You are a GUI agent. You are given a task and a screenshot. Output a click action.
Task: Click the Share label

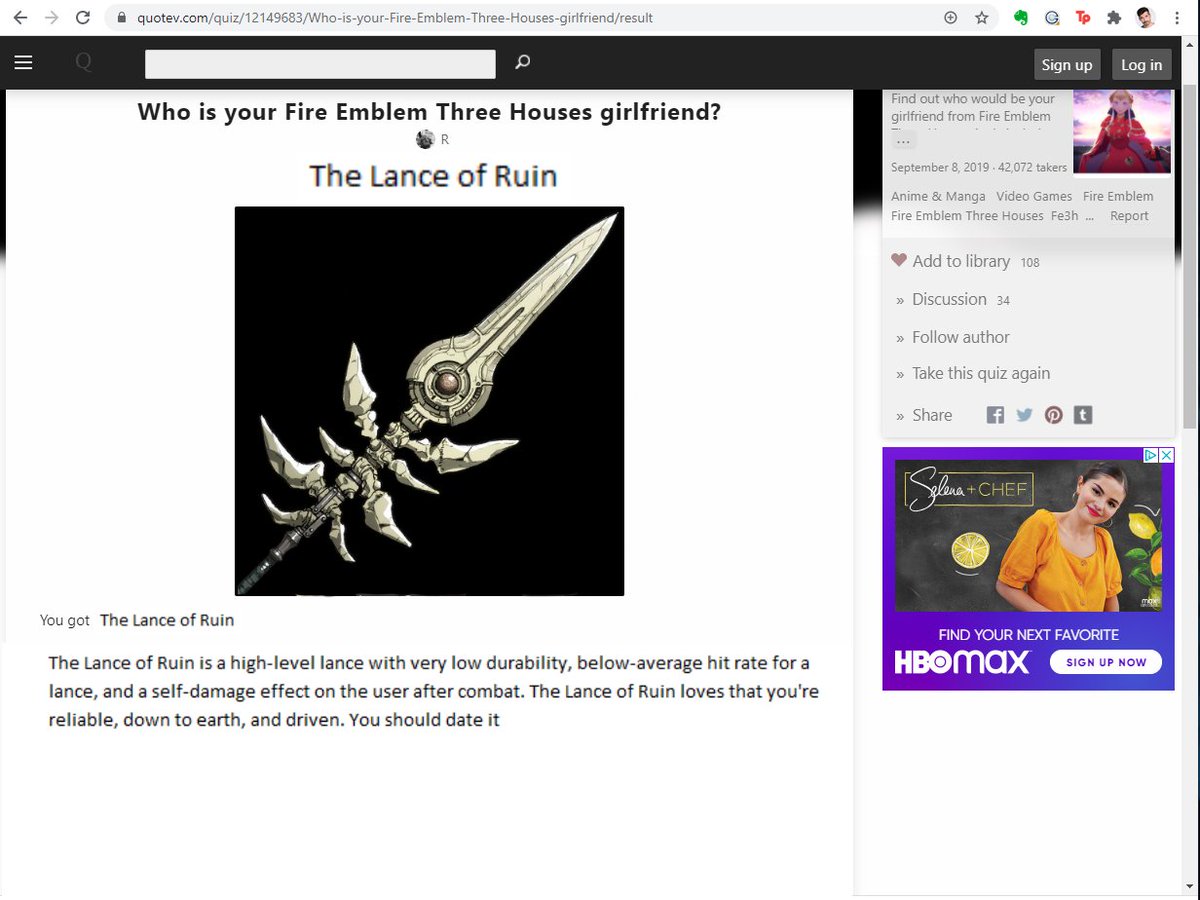932,415
